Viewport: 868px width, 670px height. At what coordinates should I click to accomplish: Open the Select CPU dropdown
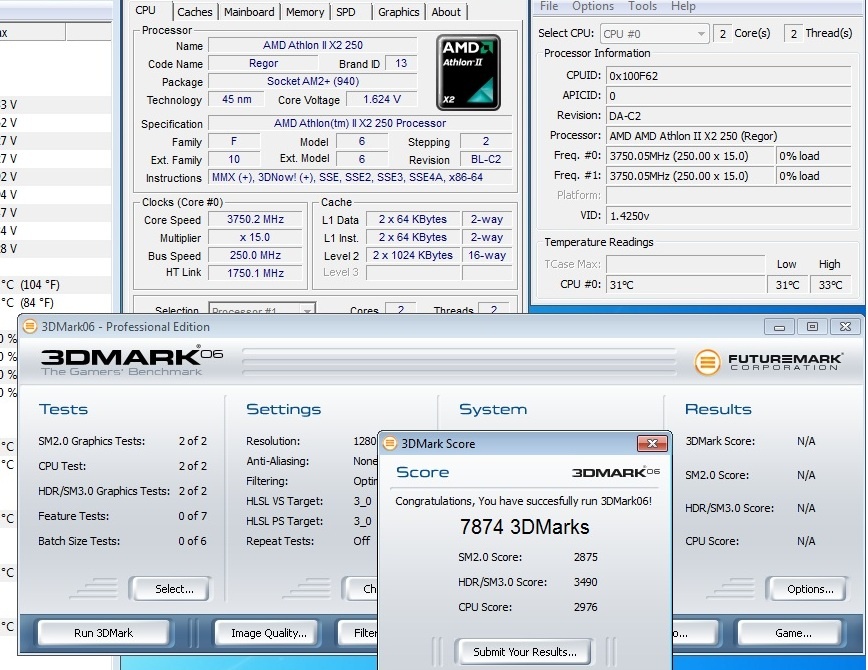[x=654, y=33]
